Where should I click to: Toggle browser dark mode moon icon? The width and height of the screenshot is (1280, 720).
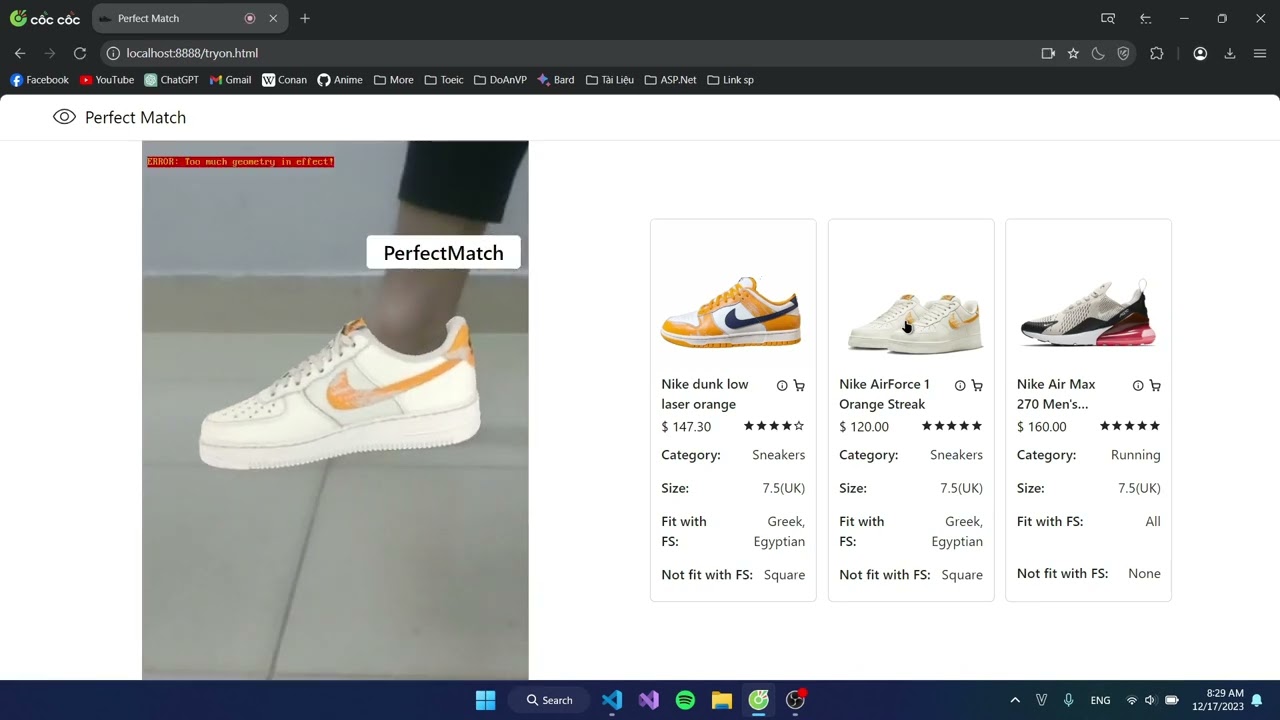(1098, 53)
